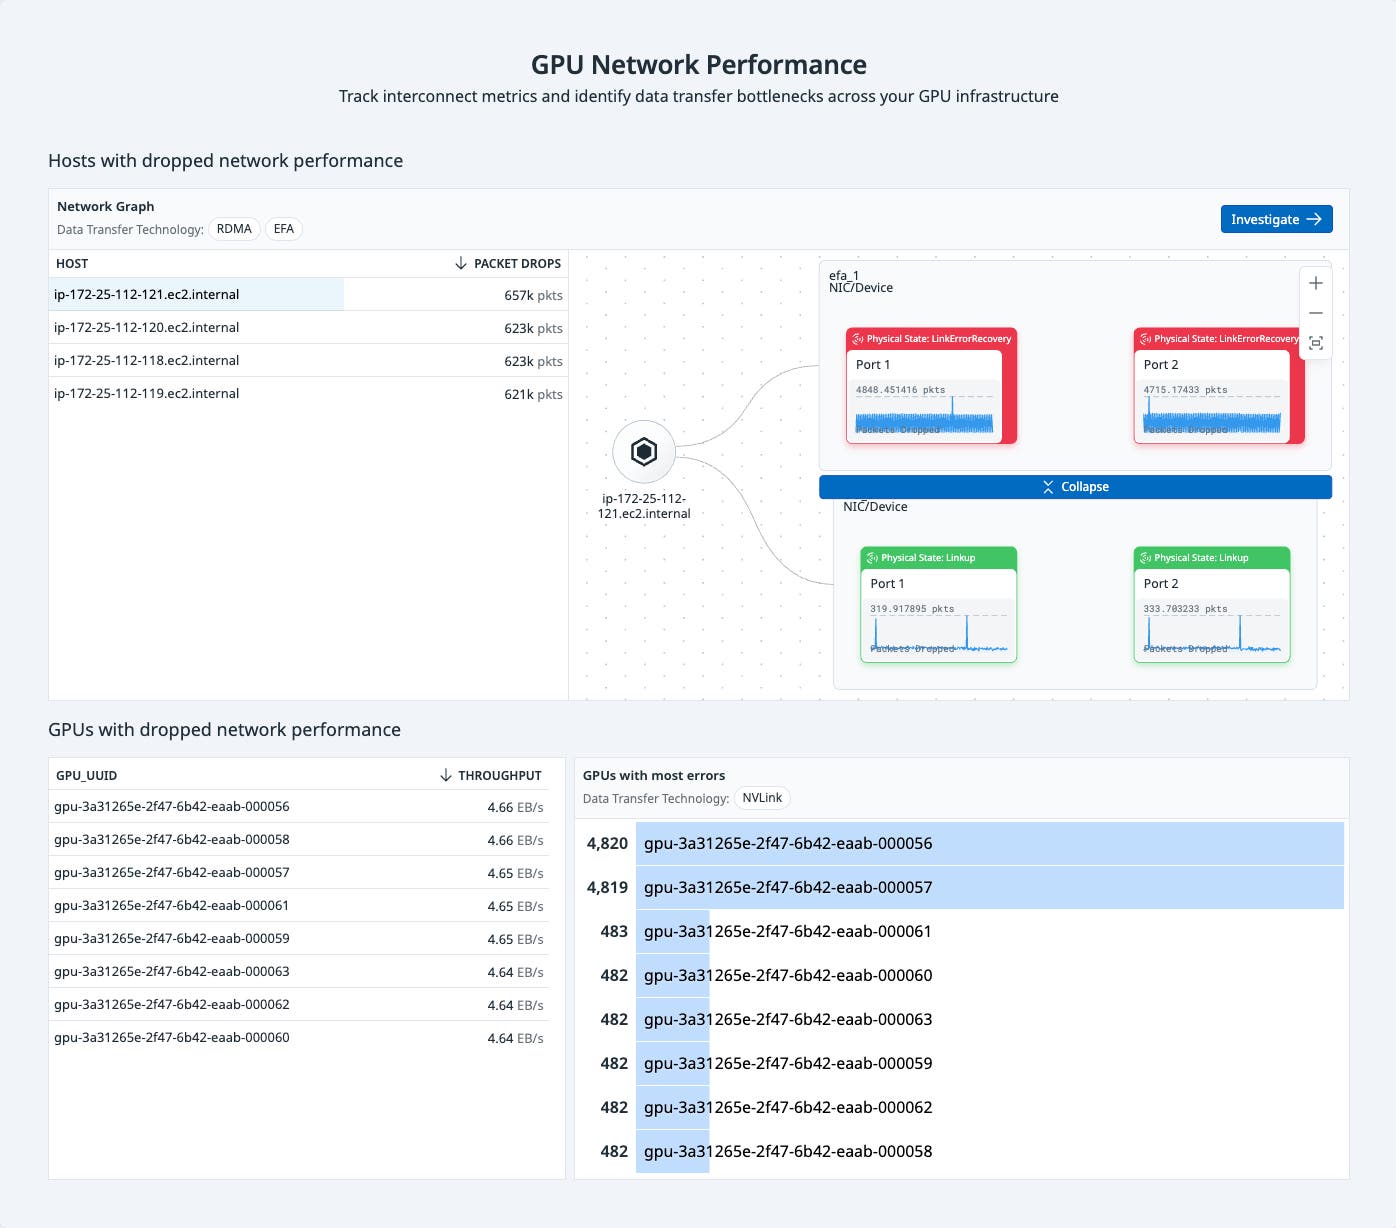
Task: Click the antenna icon on Port 1 Linkup badge
Action: pos(870,558)
